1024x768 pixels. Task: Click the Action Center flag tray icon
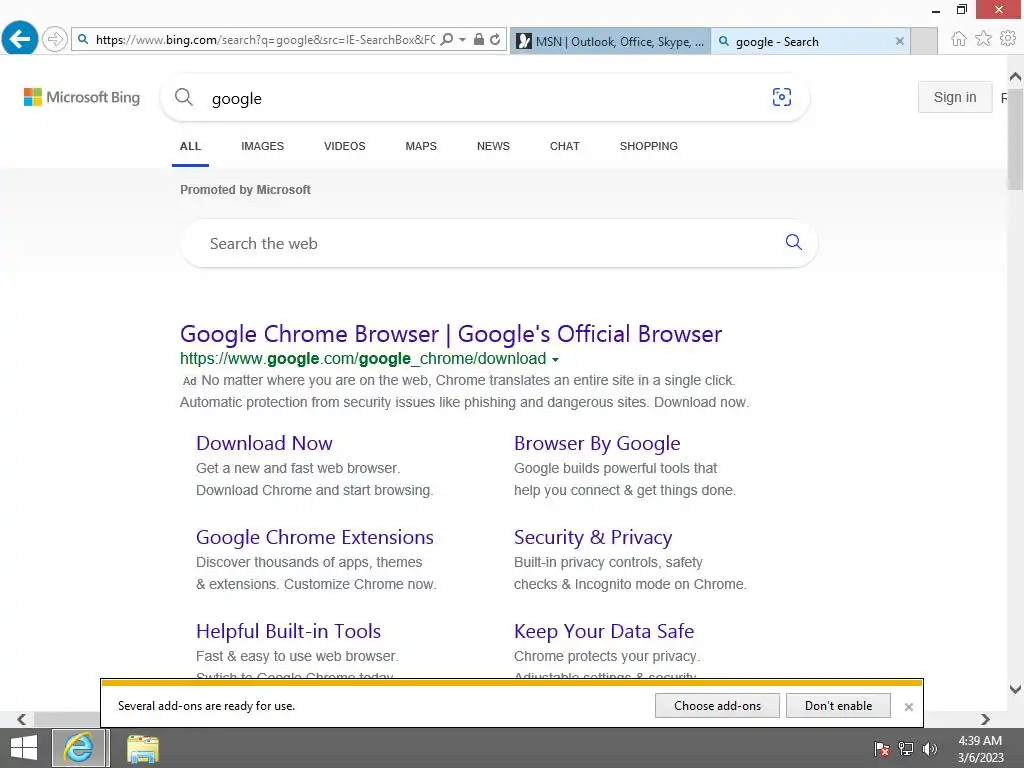tap(882, 749)
